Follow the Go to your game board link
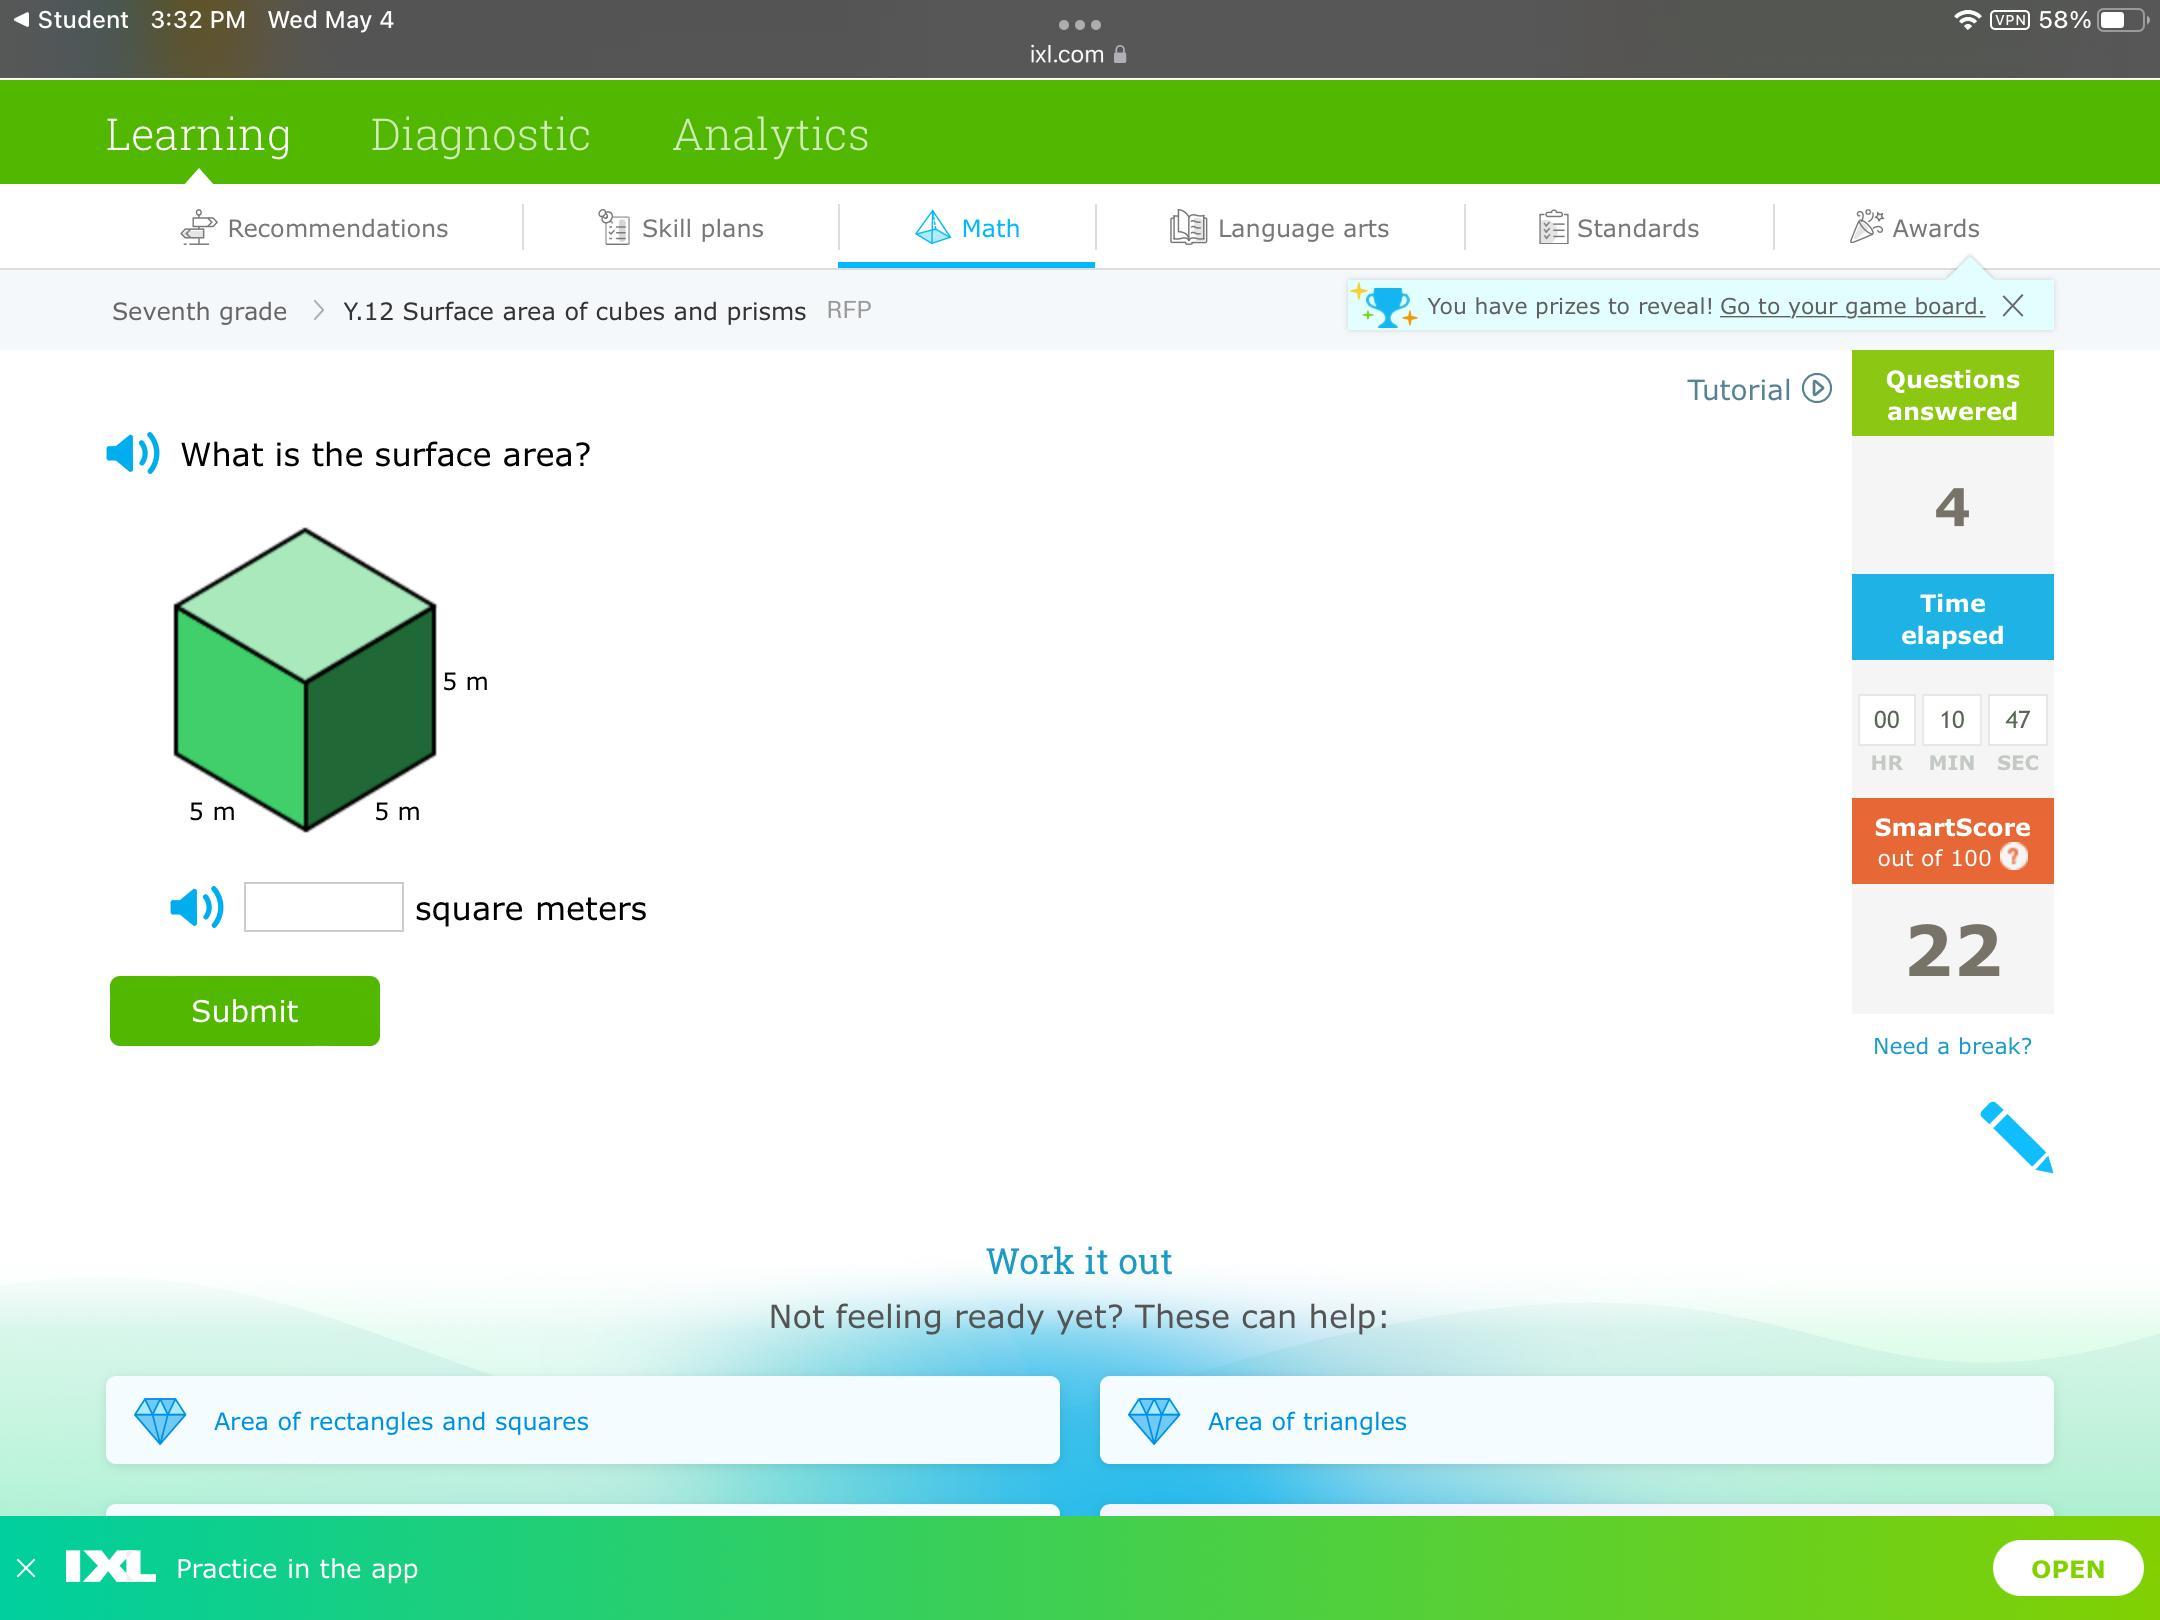The height and width of the screenshot is (1620, 2160). [x=1851, y=306]
